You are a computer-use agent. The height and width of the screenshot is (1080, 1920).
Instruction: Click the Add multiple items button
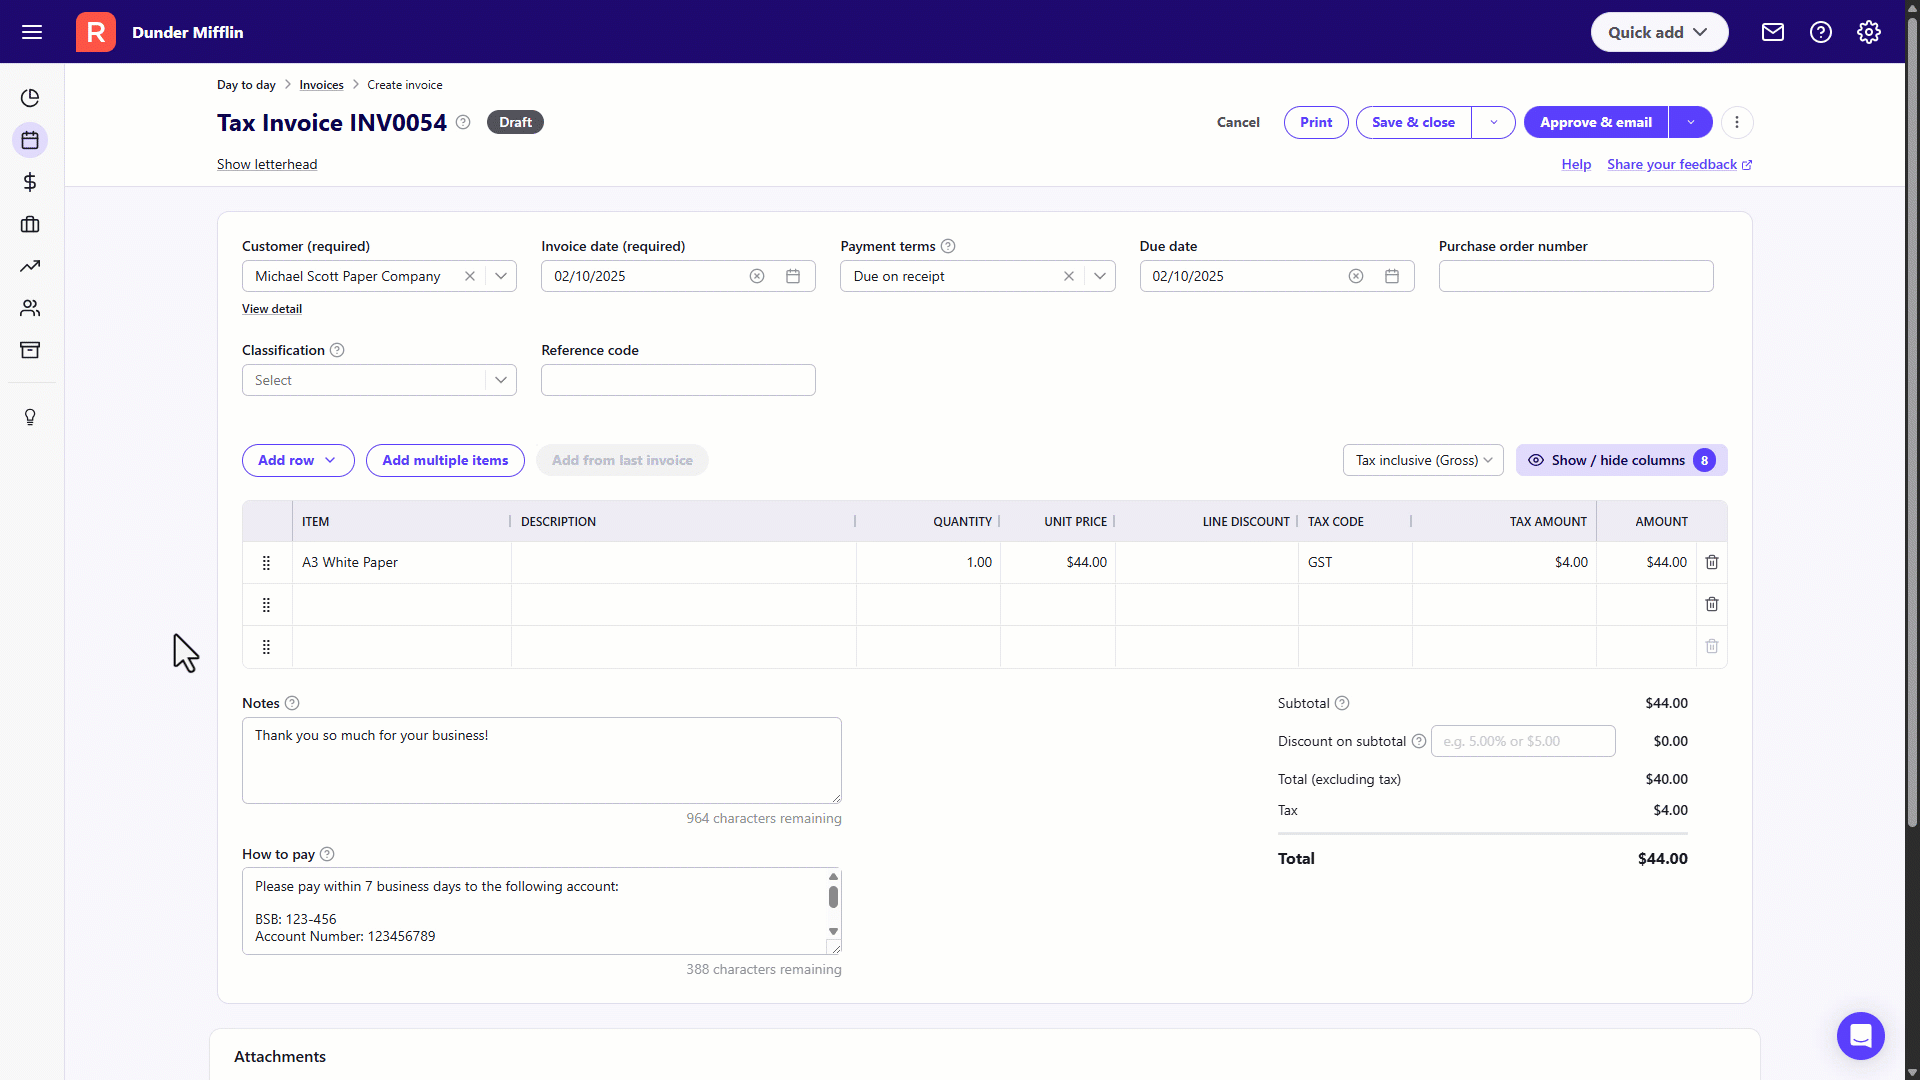(x=445, y=460)
